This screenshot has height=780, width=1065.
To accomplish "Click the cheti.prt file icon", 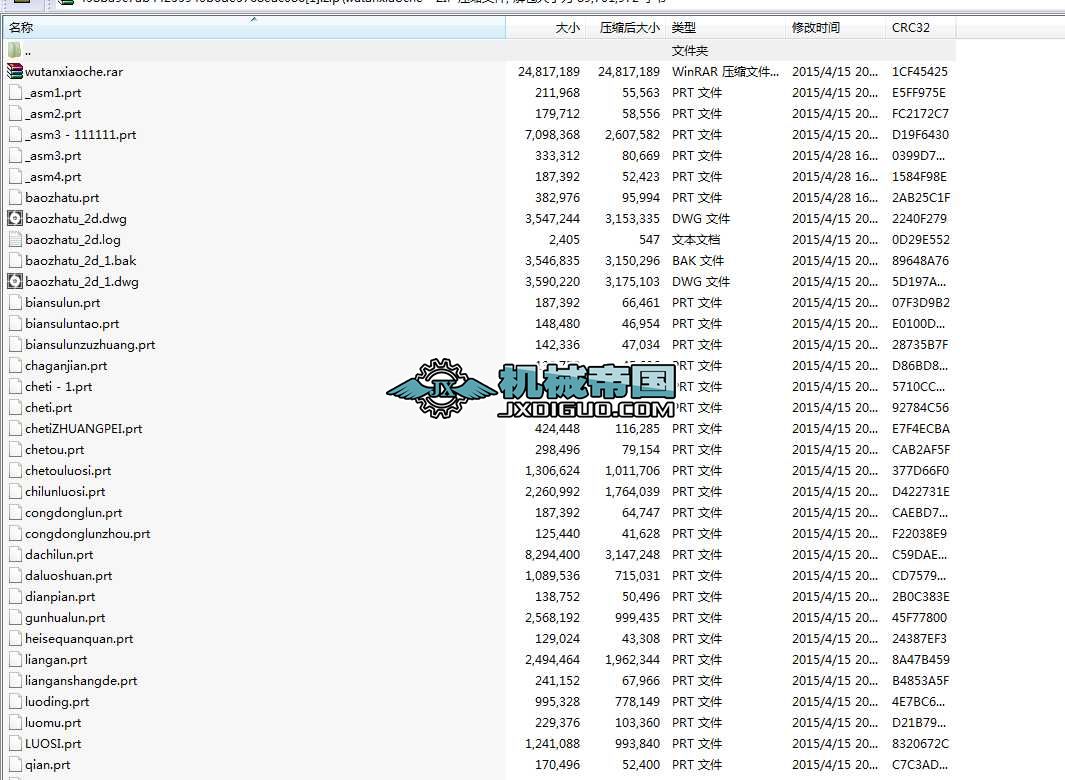I will 15,408.
